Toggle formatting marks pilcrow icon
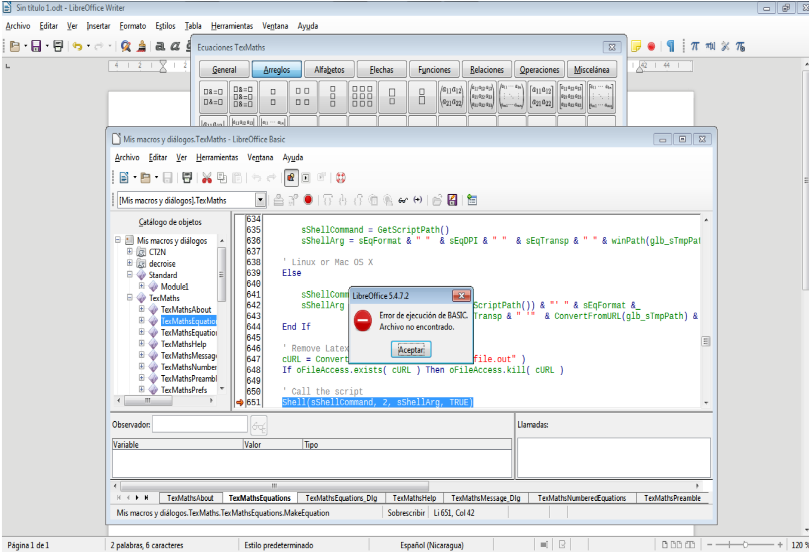Screen dimensions: 809x553 coord(672,46)
